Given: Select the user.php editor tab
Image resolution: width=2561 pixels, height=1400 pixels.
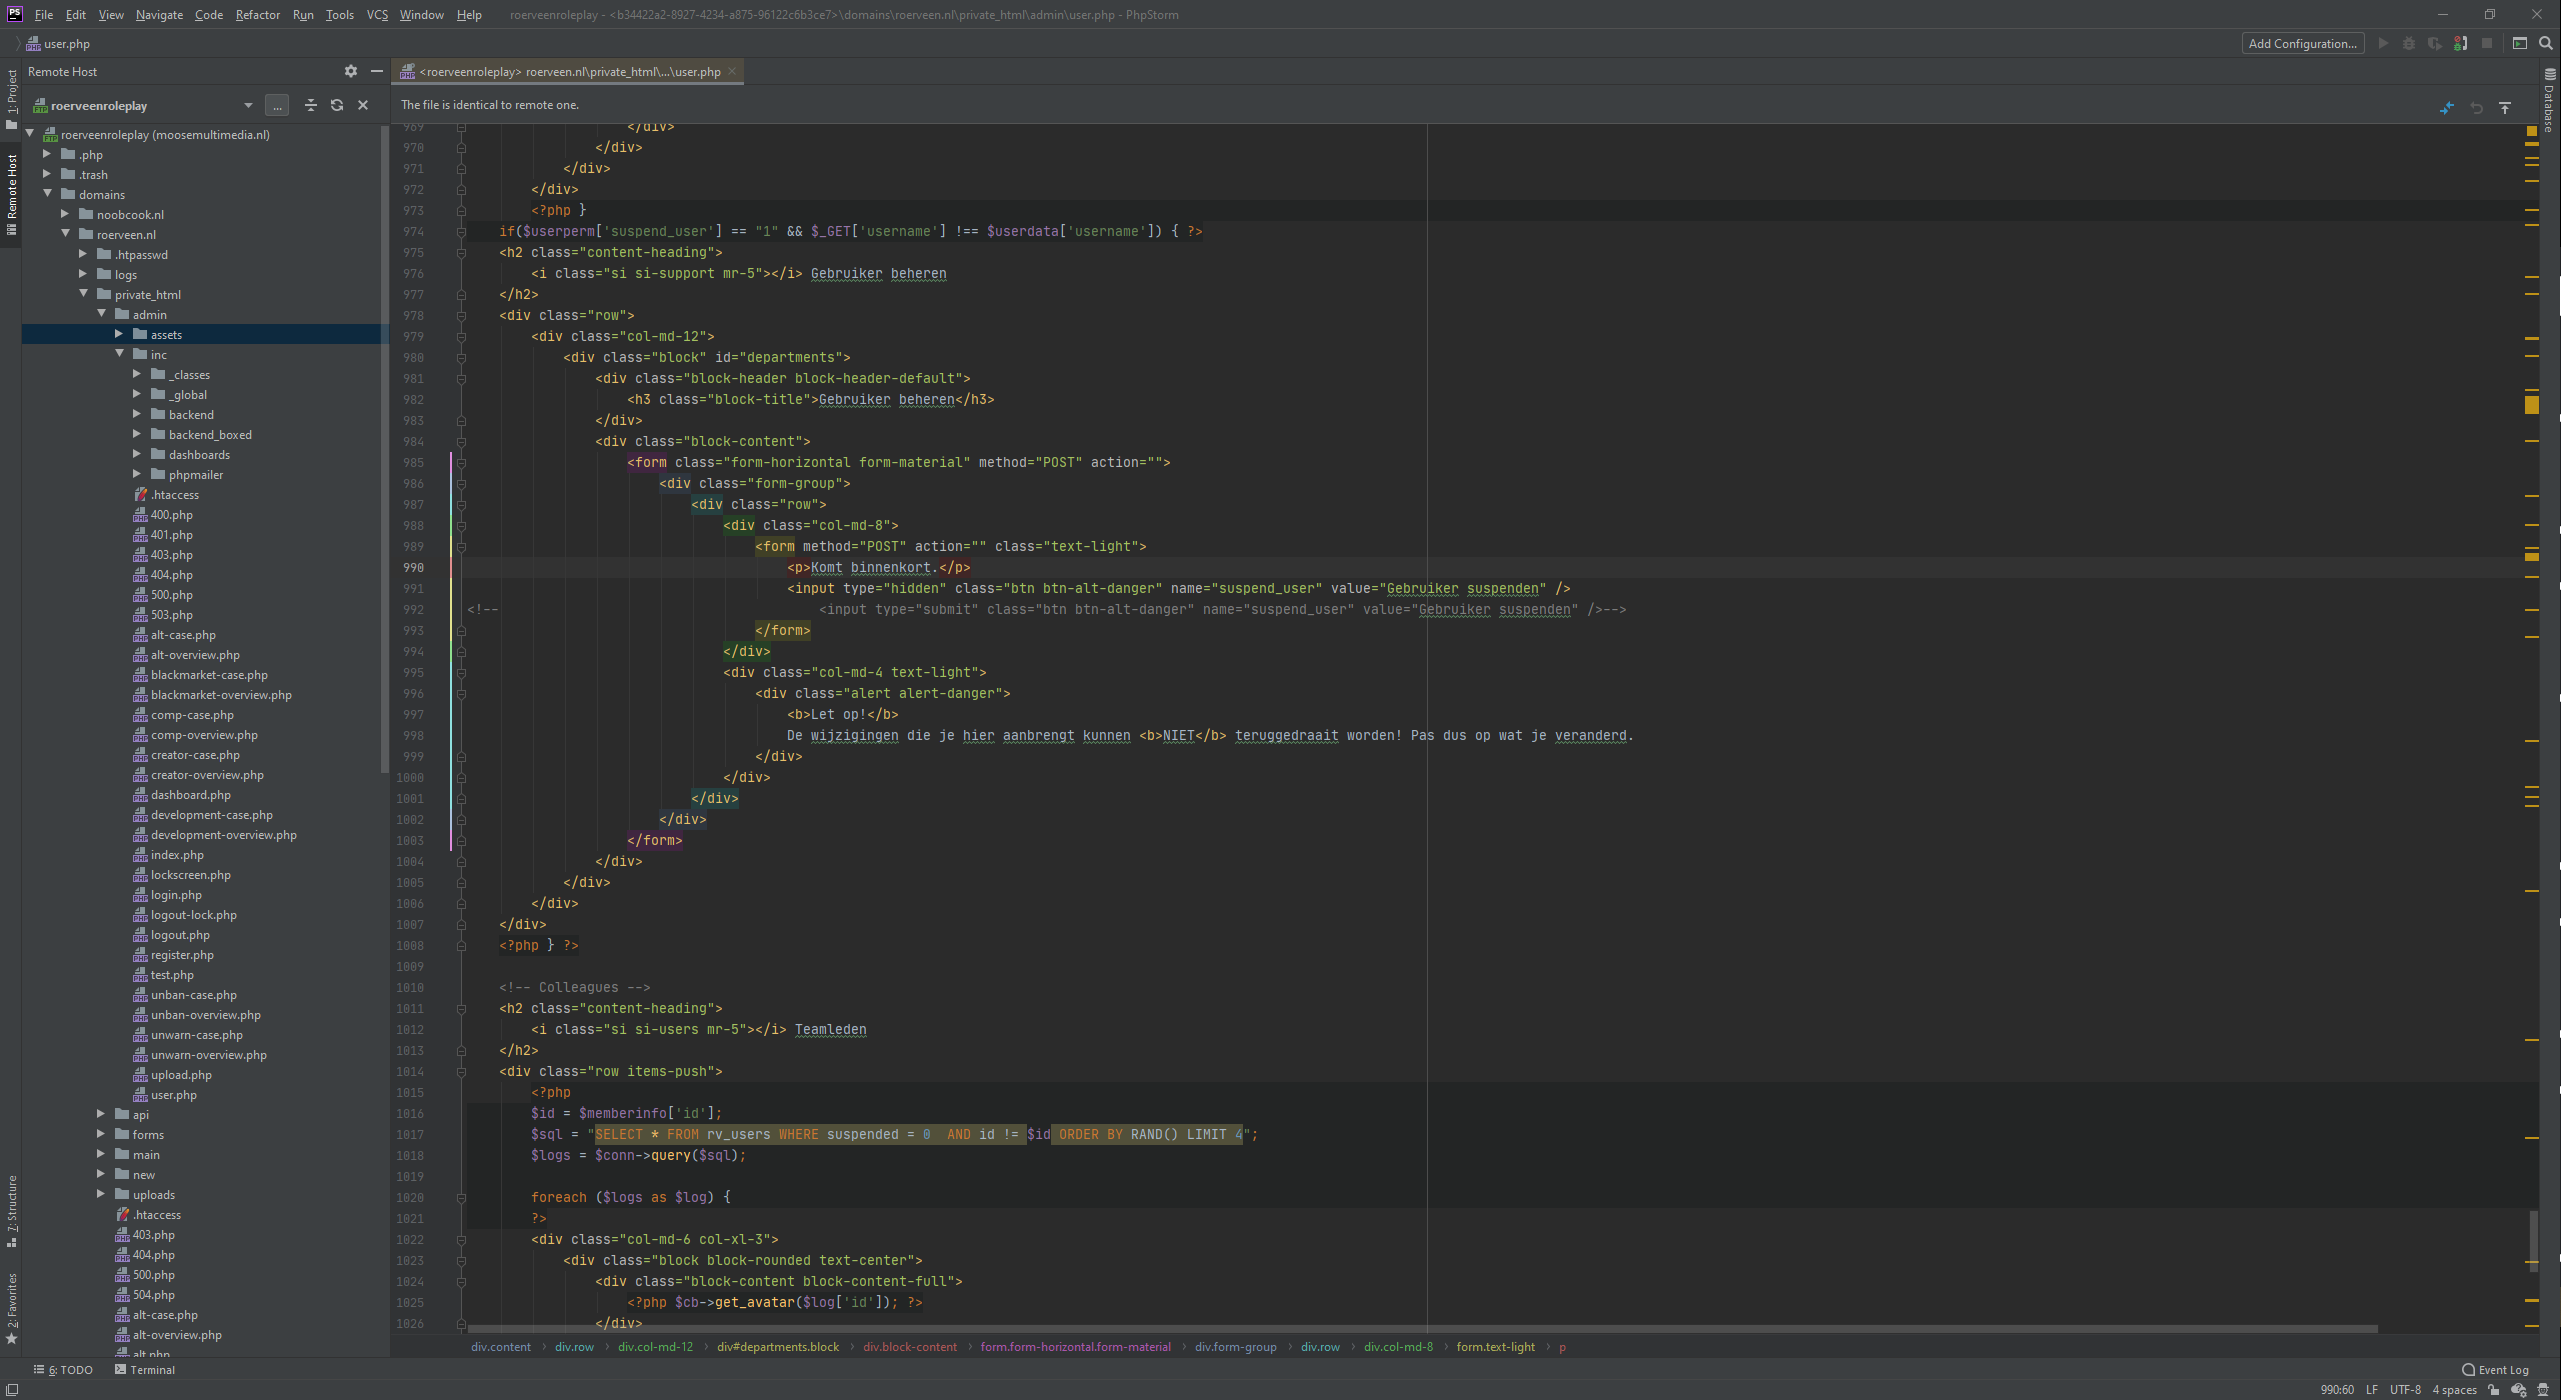Looking at the screenshot, I should 568,72.
